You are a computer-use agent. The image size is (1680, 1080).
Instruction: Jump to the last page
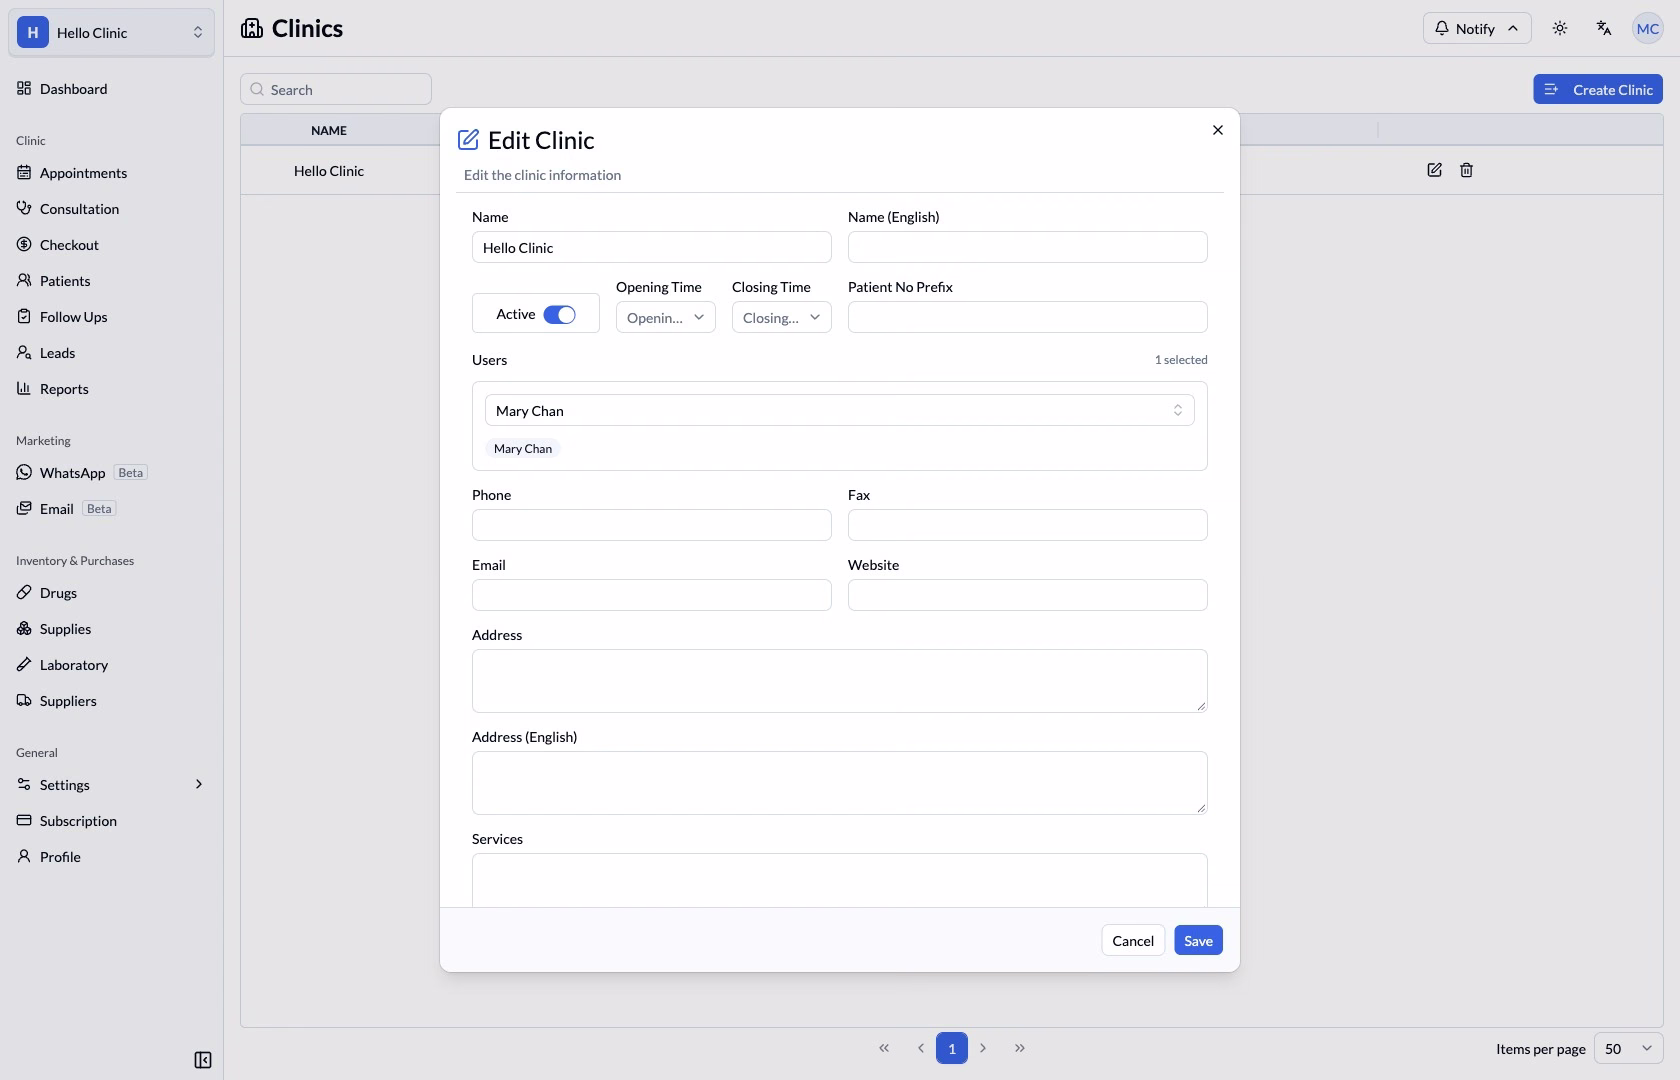click(1020, 1048)
